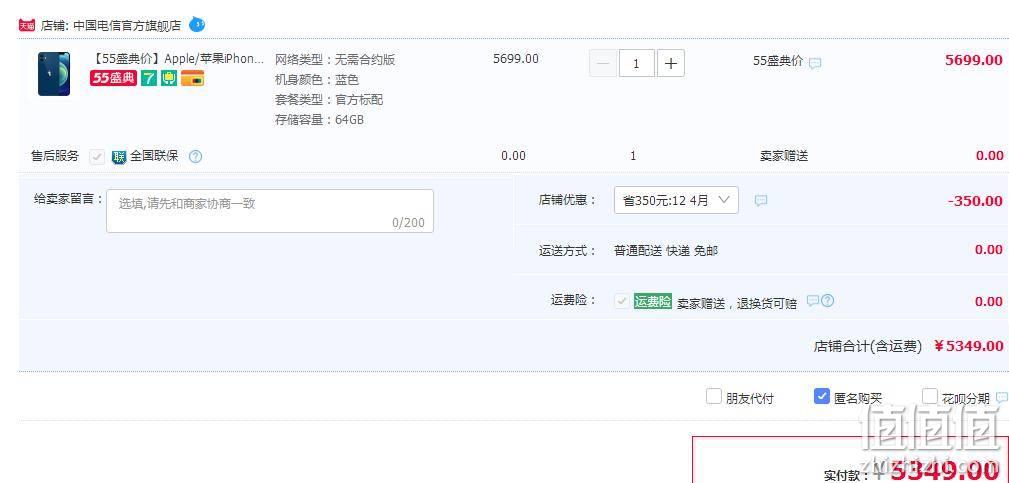Toggle the 运费险 checkbox
The width and height of the screenshot is (1009, 483).
coord(622,301)
